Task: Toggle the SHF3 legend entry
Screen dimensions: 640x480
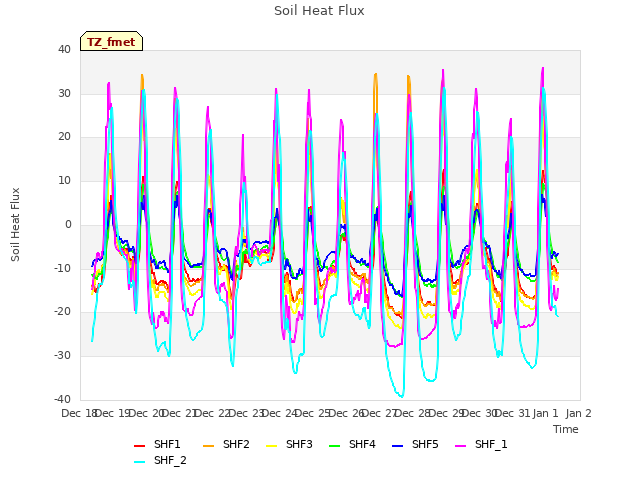Action: pyautogui.click(x=289, y=444)
